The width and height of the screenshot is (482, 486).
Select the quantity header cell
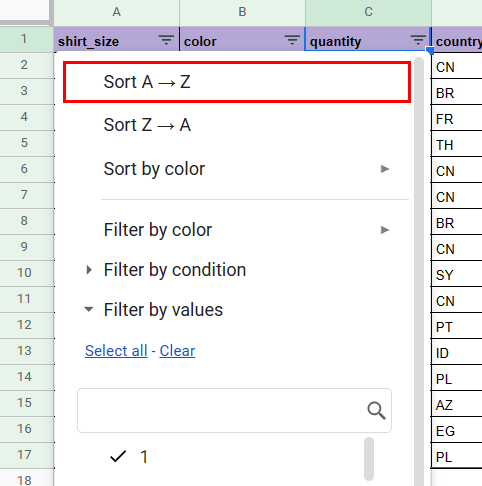[x=368, y=40]
